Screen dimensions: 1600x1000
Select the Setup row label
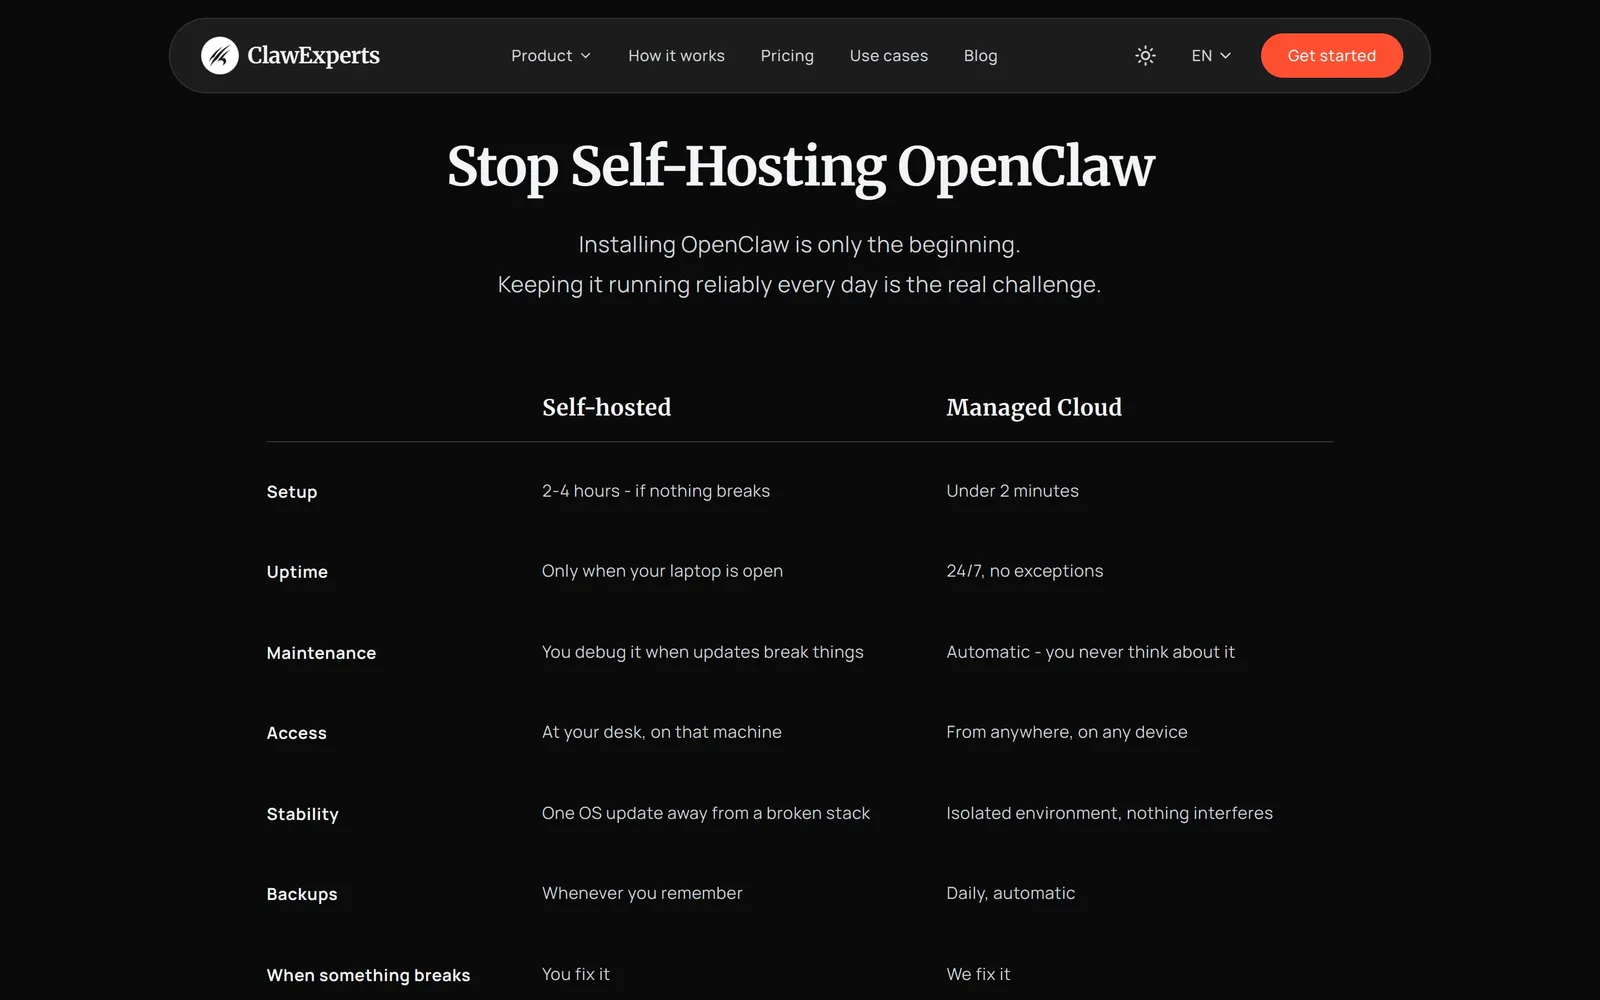tap(292, 492)
